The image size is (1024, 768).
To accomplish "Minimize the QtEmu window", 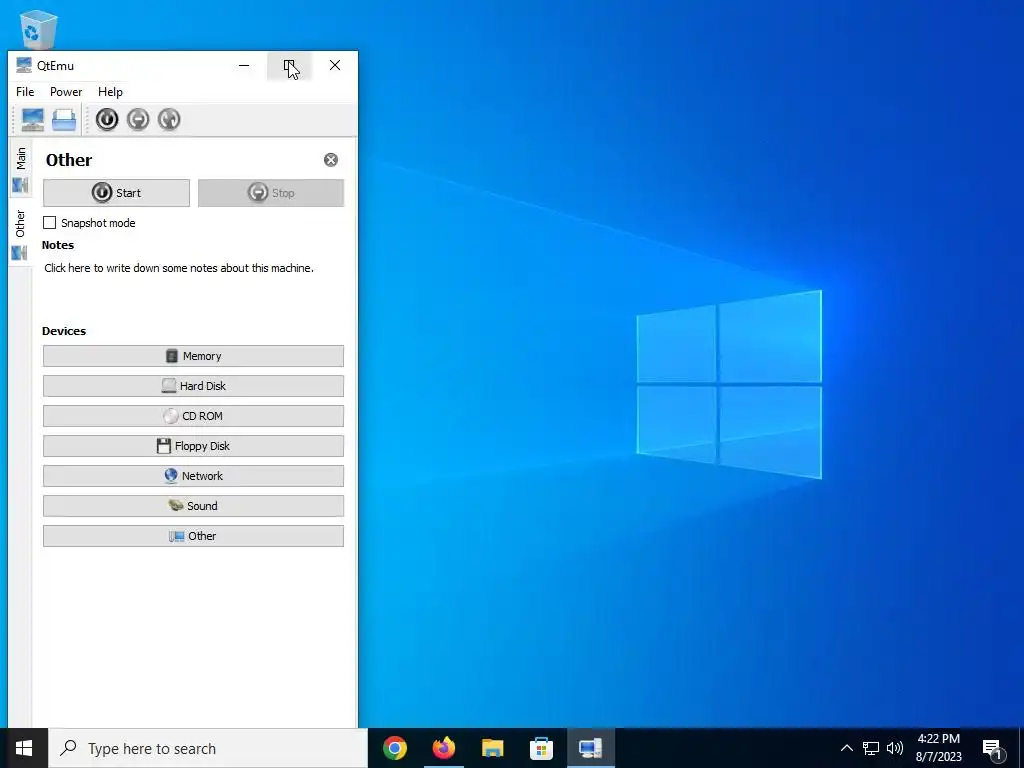I will tap(244, 65).
